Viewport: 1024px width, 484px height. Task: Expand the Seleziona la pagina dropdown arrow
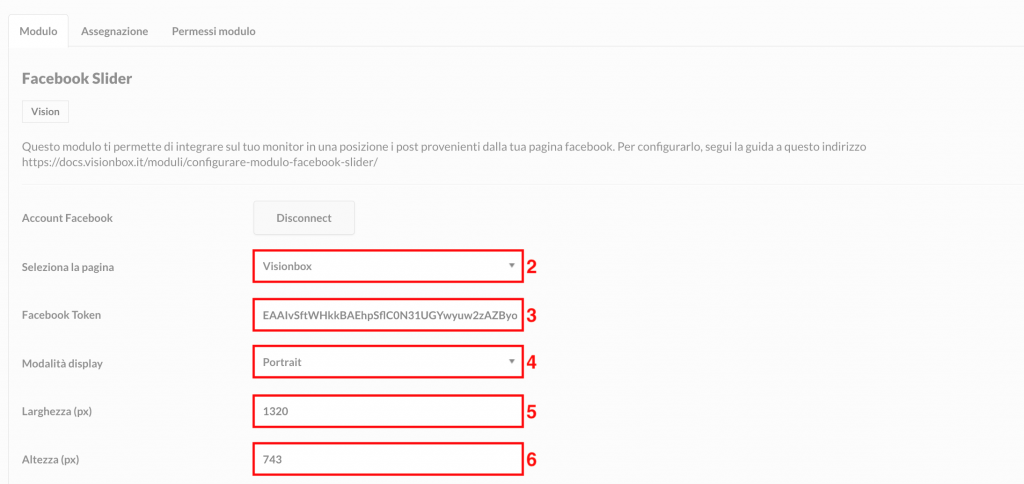511,265
